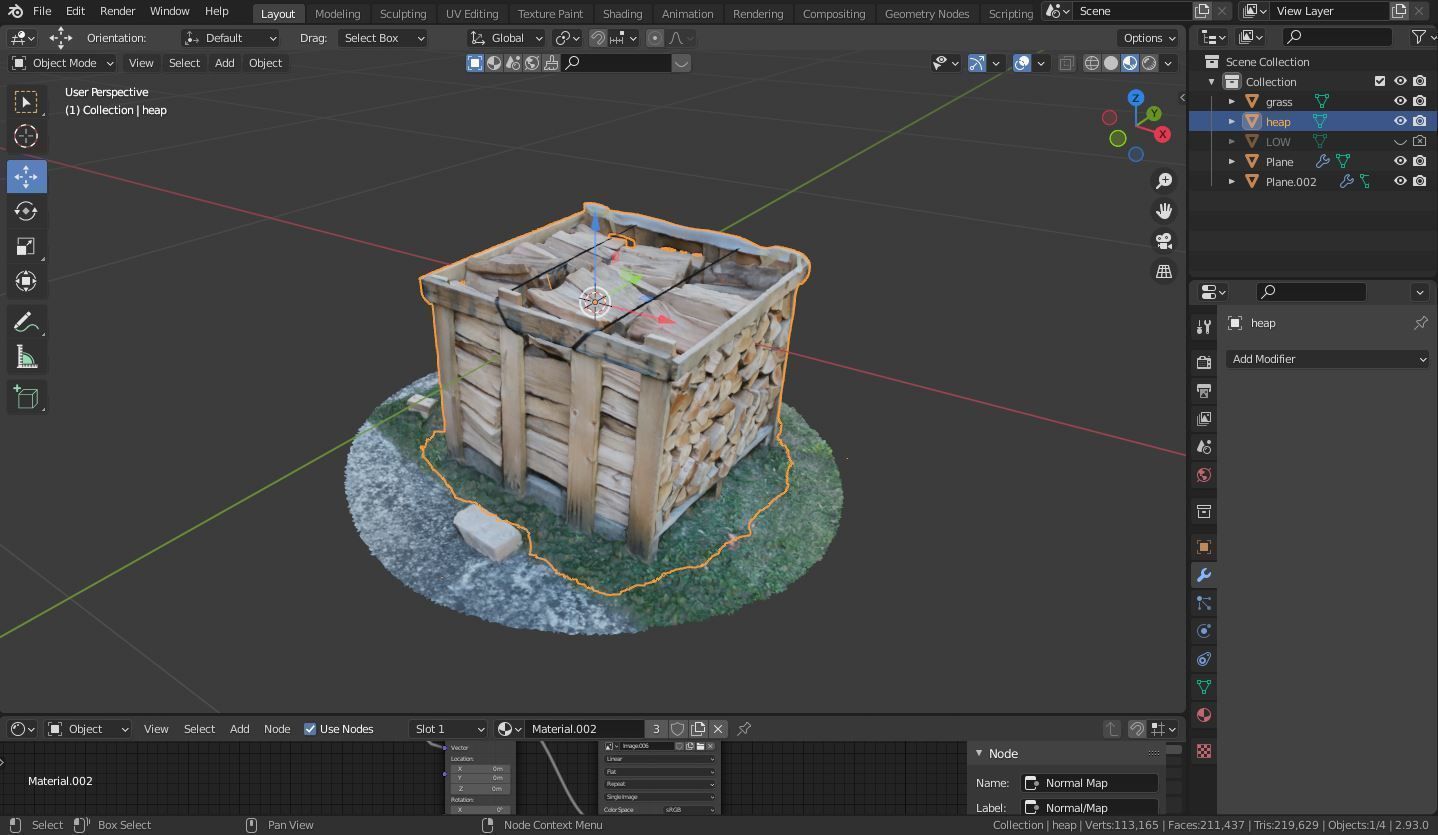Click the Pan view hand icon
The height and width of the screenshot is (835, 1438).
(x=1164, y=211)
